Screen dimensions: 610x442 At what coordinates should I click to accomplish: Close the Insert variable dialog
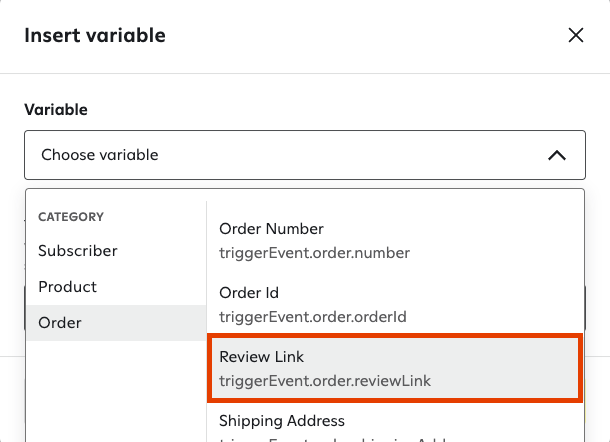(x=576, y=35)
